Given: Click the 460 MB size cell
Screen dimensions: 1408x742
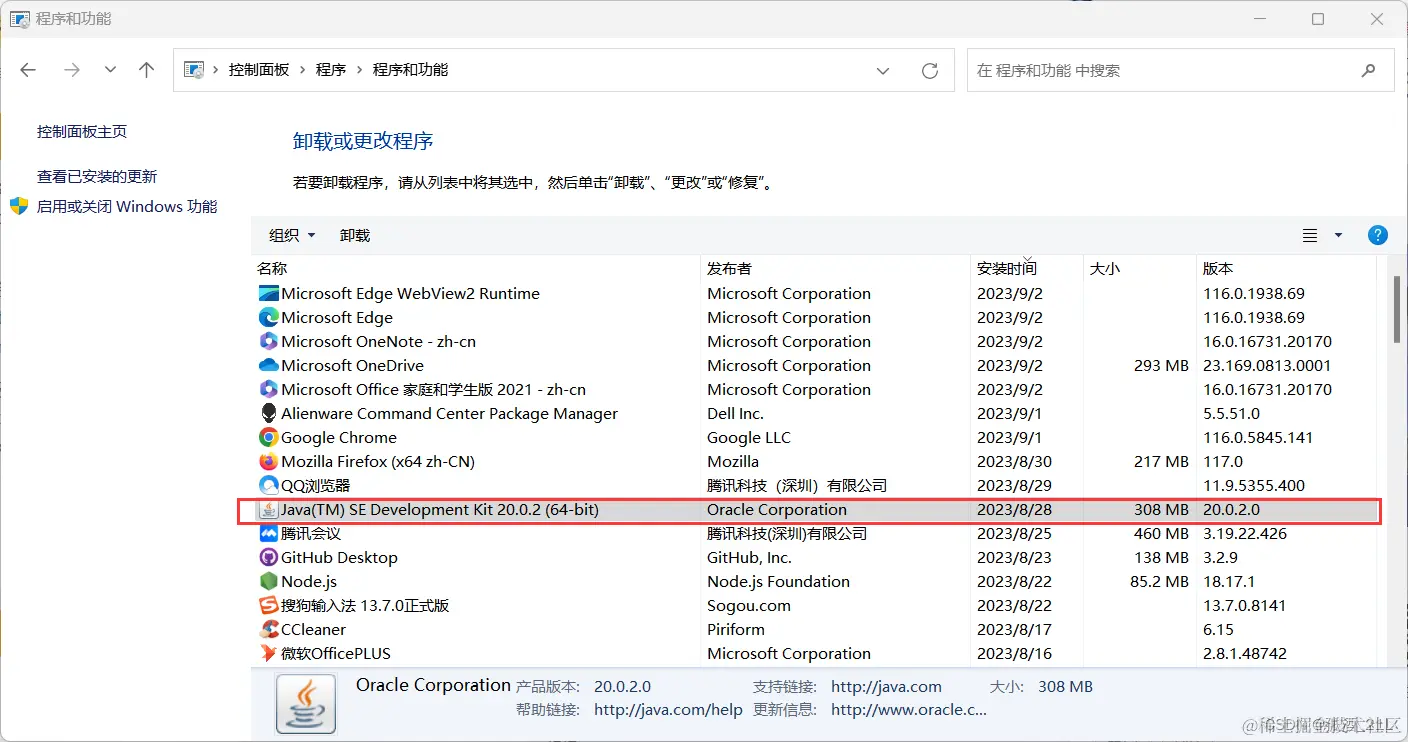Looking at the screenshot, I should [x=1161, y=534].
